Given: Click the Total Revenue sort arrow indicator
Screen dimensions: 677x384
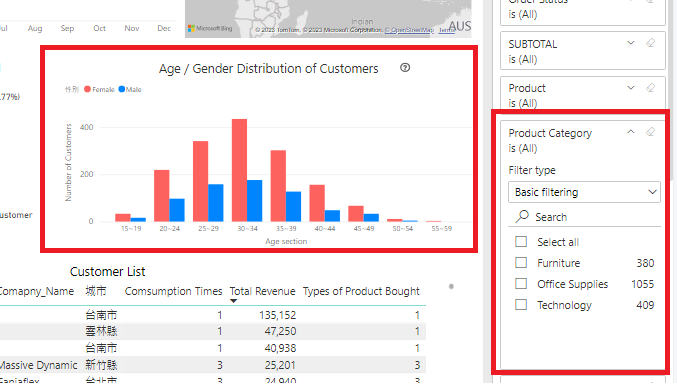Looking at the screenshot, I should point(234,301).
